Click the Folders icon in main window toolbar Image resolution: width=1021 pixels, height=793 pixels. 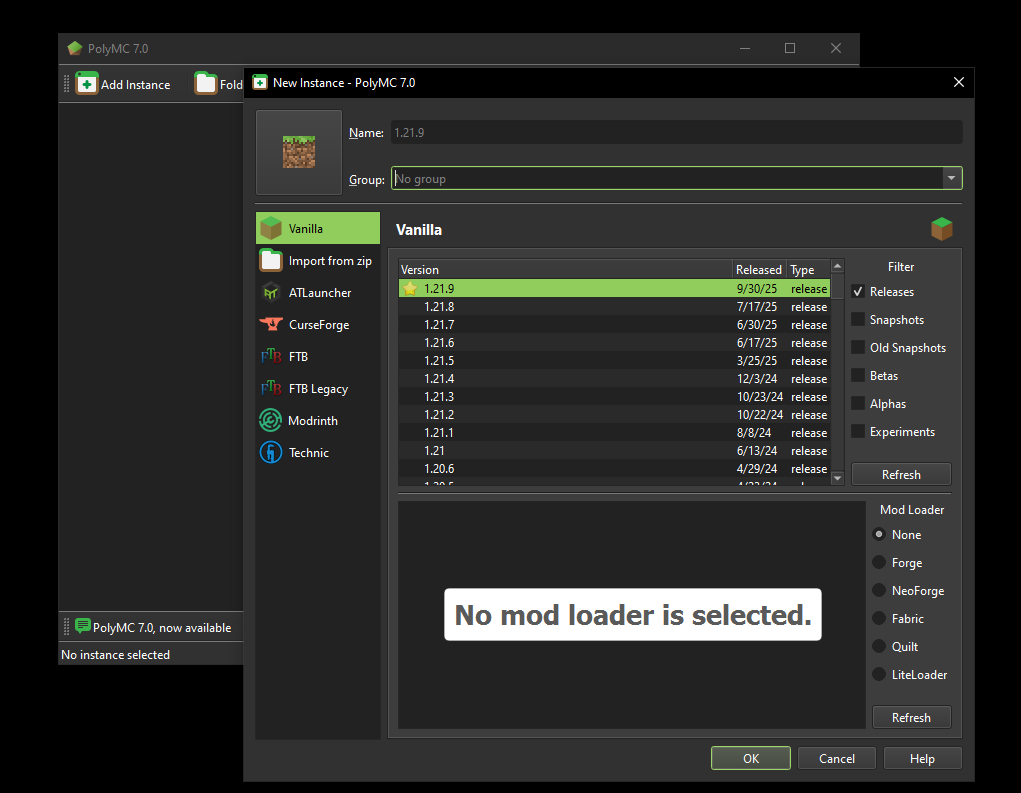(x=206, y=84)
